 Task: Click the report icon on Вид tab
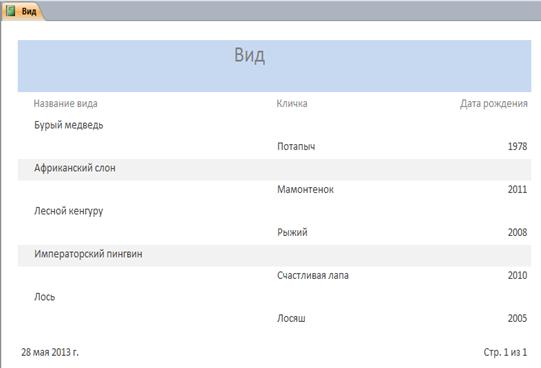click(x=11, y=11)
